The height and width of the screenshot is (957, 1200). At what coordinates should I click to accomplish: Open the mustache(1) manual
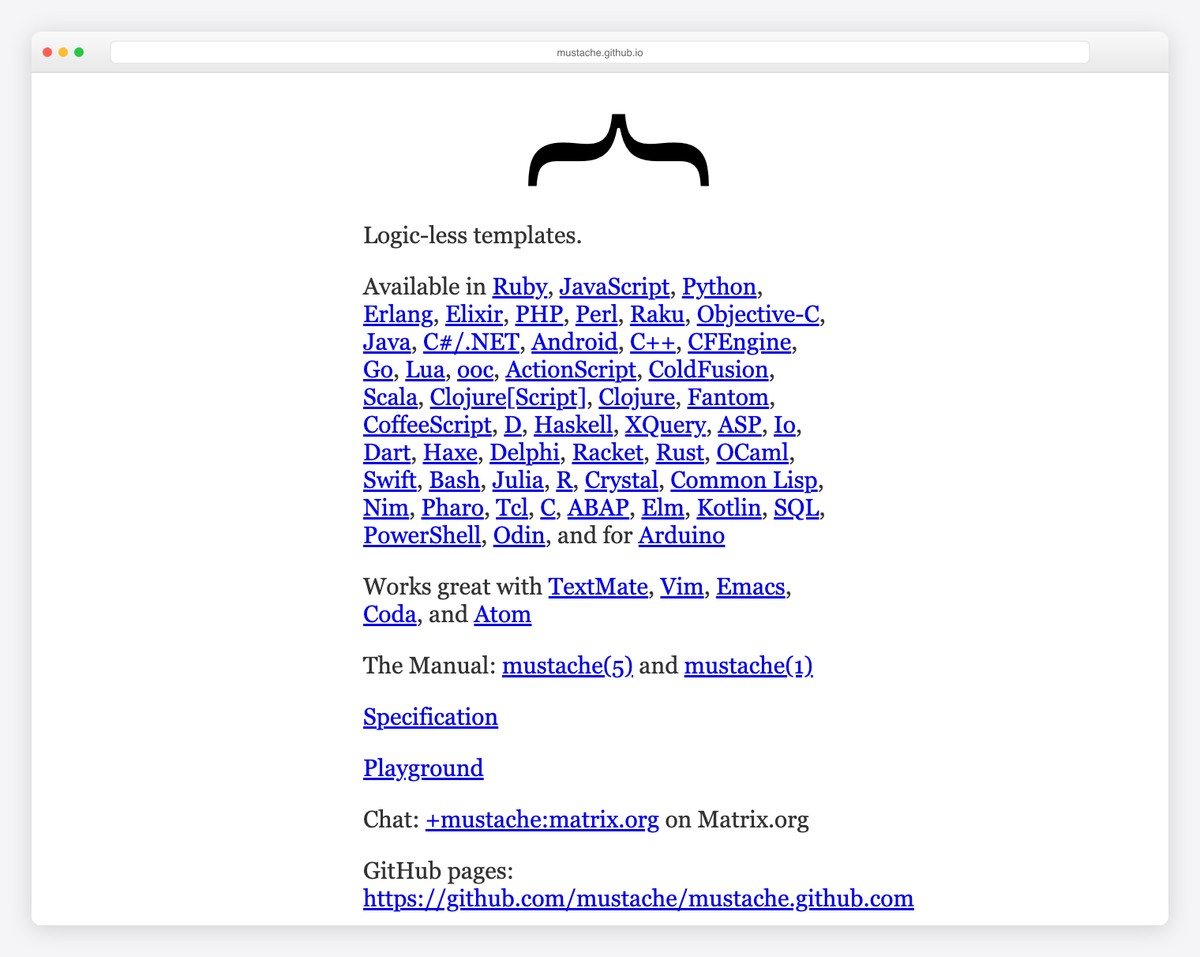[x=748, y=666]
